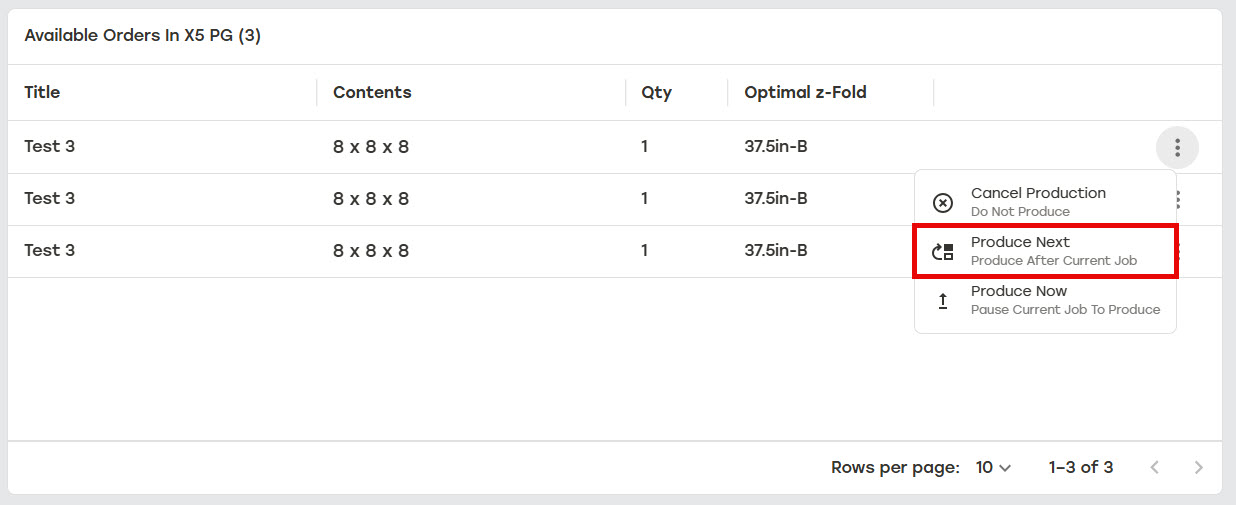
Task: Click the Produce Now upward arrow icon
Action: 943,301
